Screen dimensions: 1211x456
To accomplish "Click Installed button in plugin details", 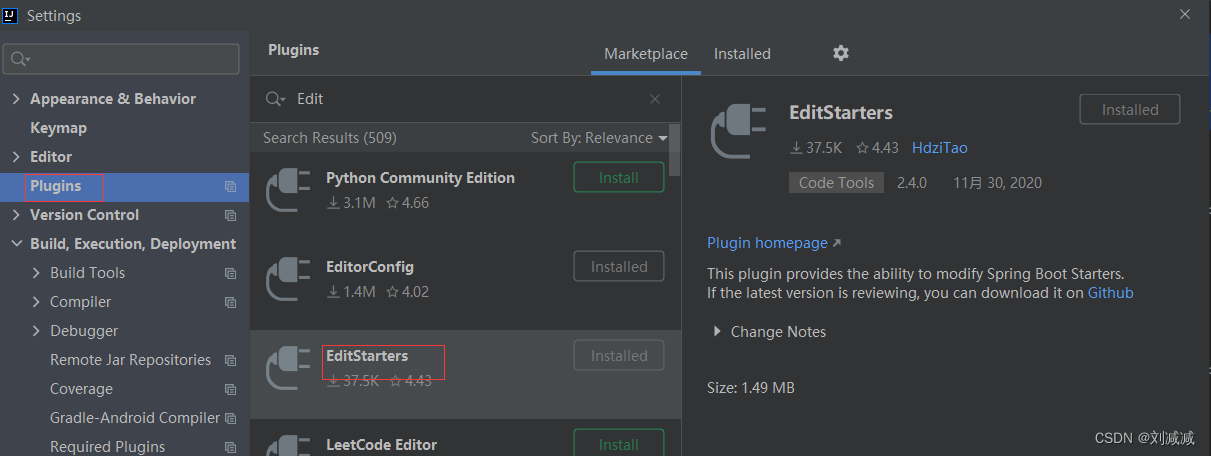I will (x=1130, y=110).
